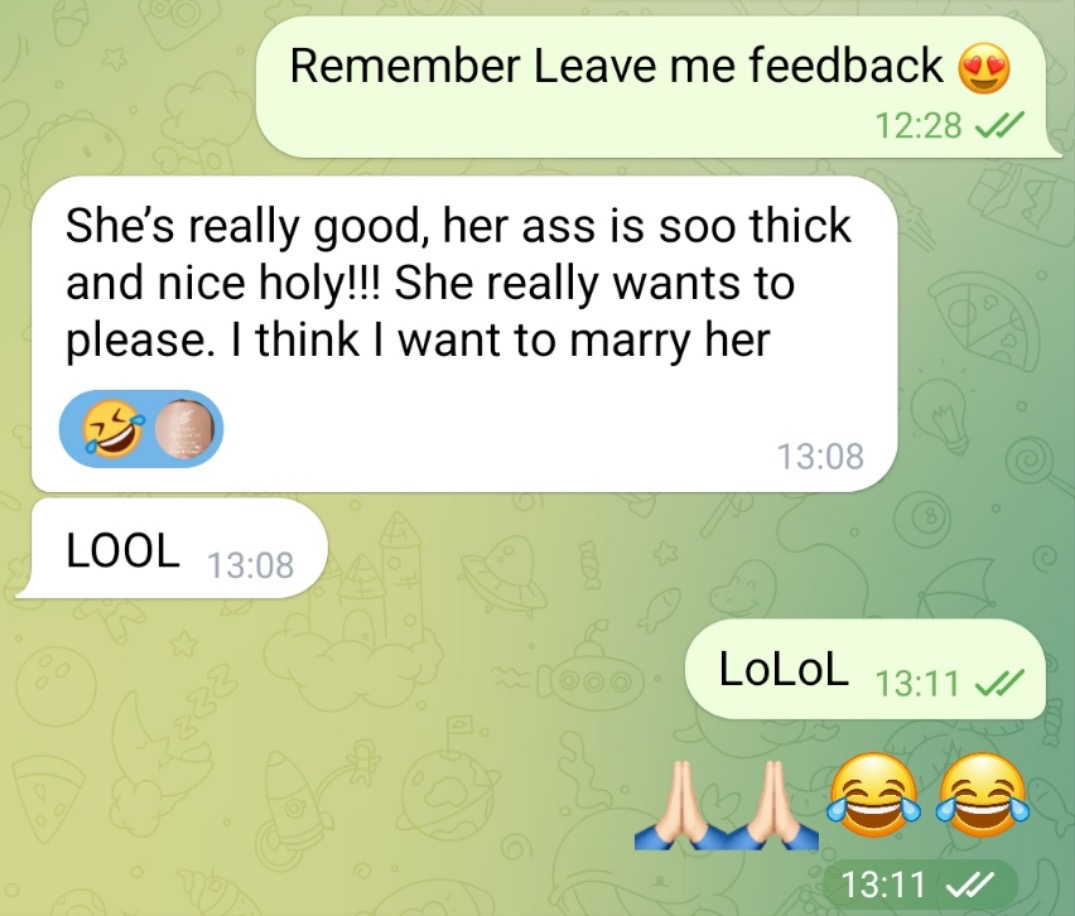The height and width of the screenshot is (916, 1075).
Task: Select the 'She's really good' message bubble
Action: [464, 334]
